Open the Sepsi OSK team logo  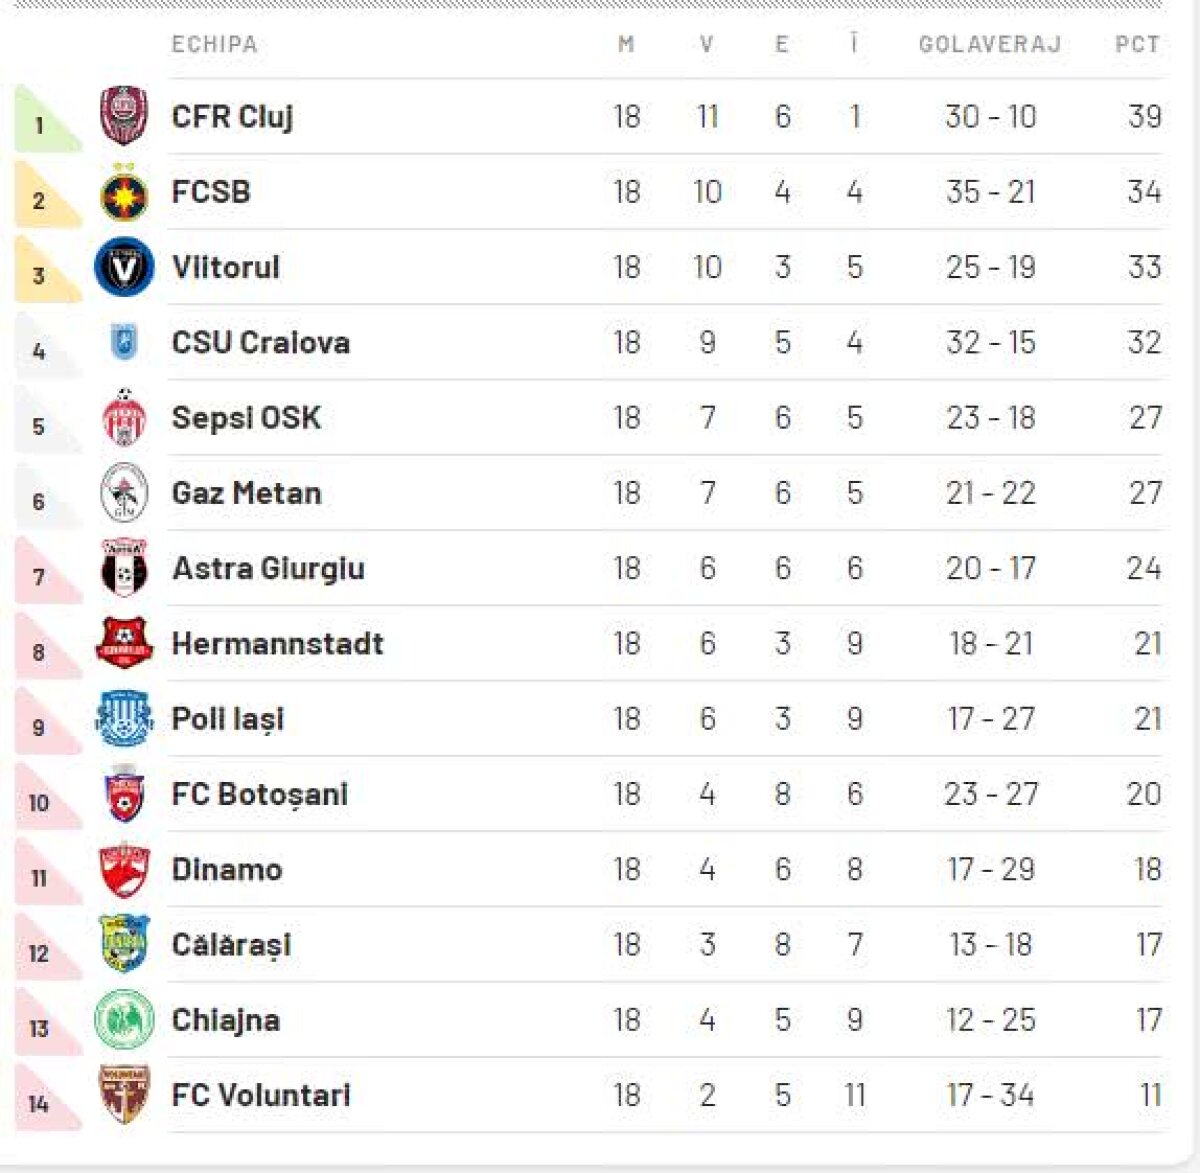click(x=124, y=418)
